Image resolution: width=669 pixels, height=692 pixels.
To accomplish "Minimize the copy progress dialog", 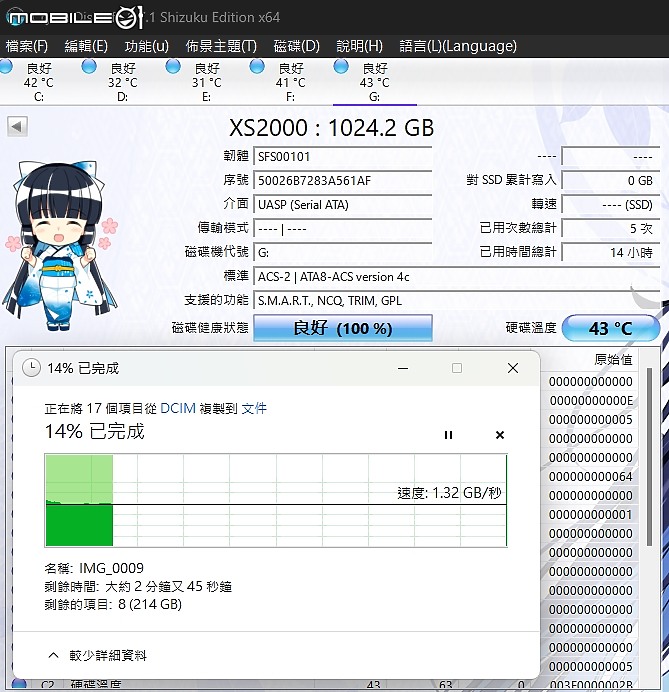I will 403,368.
